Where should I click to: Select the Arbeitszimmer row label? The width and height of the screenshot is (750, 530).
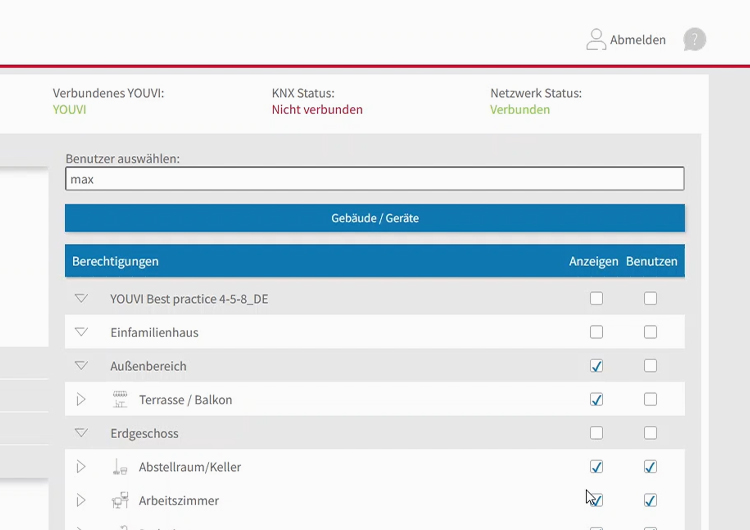[x=179, y=500]
